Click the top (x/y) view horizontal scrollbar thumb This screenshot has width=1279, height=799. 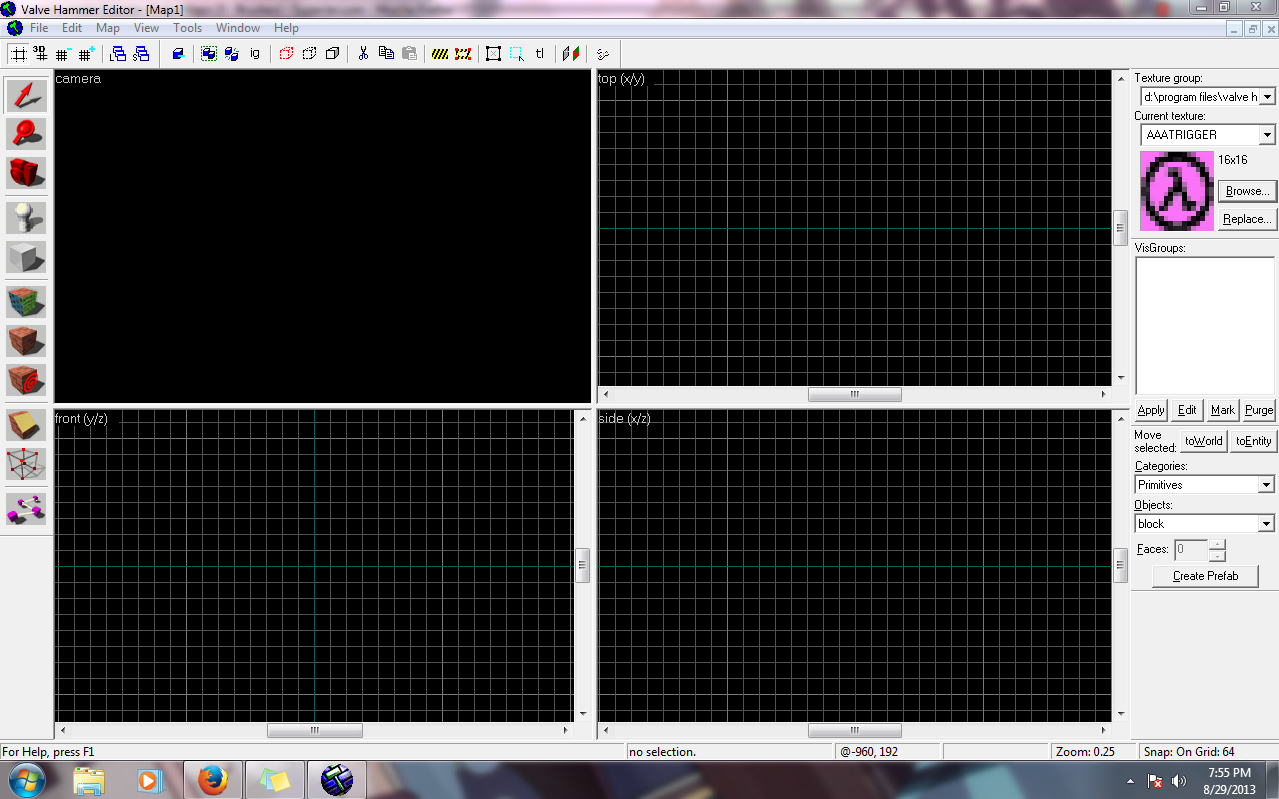point(854,394)
